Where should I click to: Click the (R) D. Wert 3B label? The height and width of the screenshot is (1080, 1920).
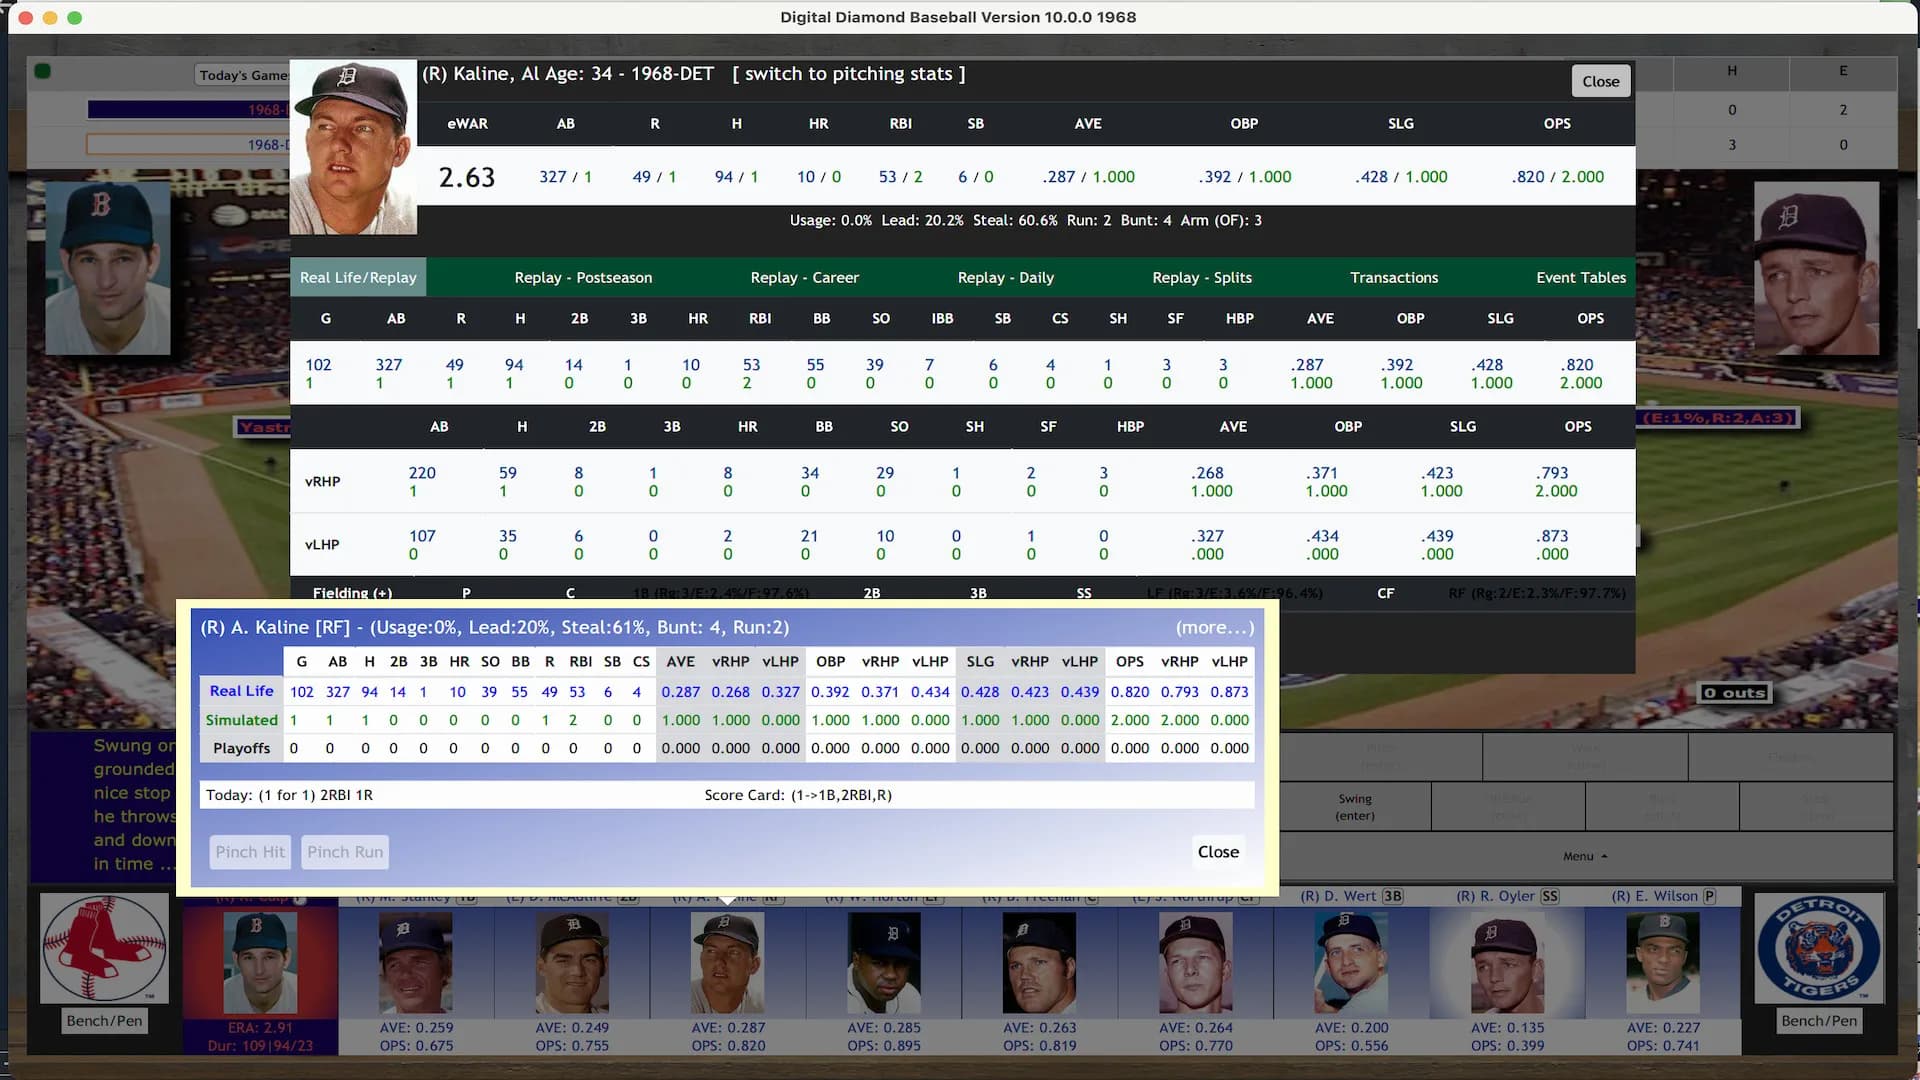coord(1351,896)
